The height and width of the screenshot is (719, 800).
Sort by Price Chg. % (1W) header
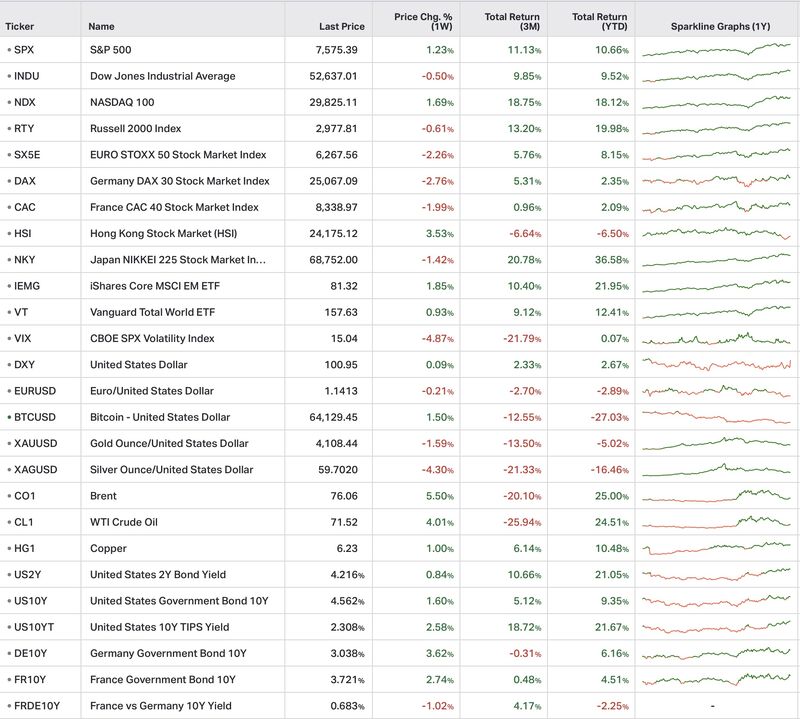click(x=423, y=21)
